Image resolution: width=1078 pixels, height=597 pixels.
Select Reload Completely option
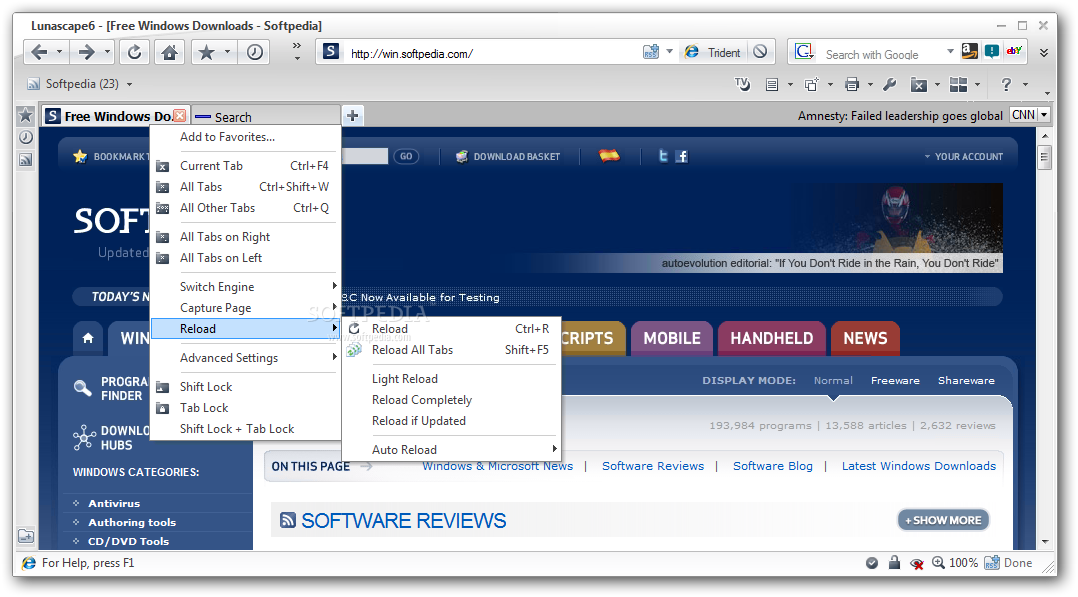coord(452,400)
